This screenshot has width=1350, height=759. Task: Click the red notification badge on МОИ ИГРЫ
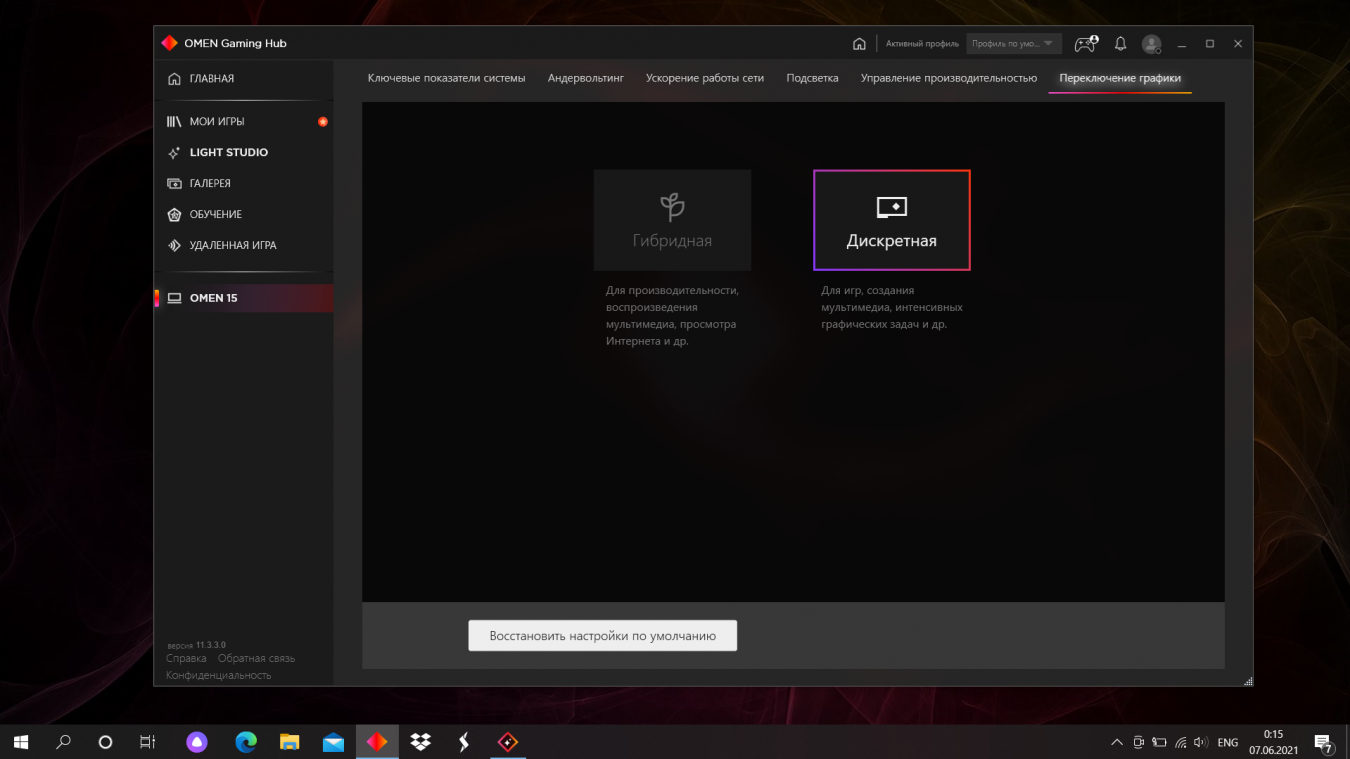pos(323,122)
